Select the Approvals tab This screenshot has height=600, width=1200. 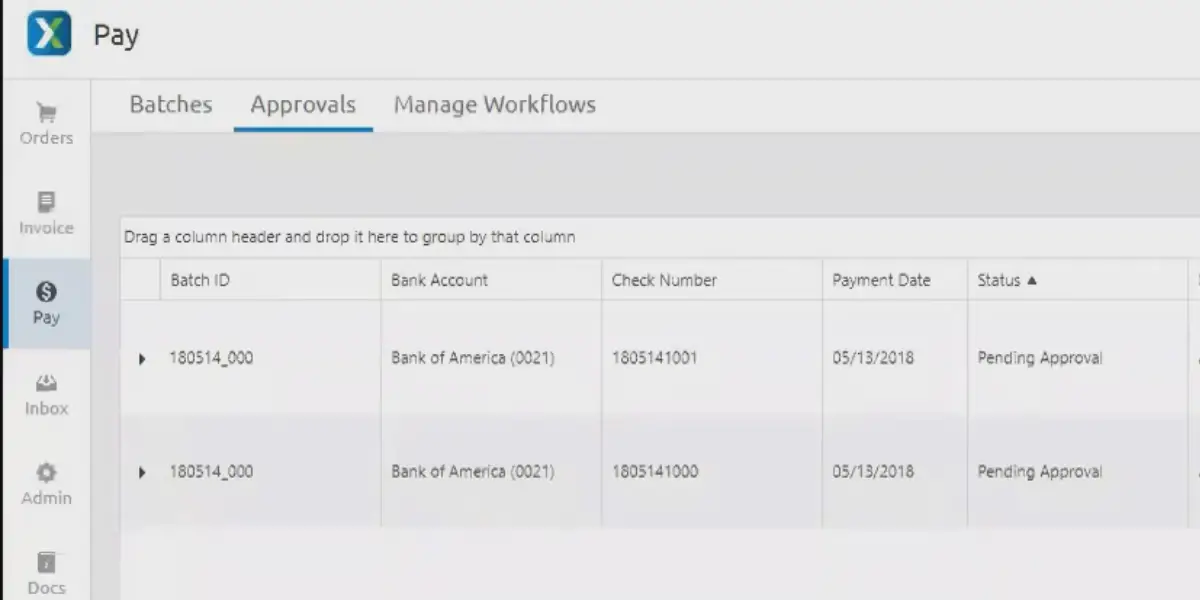[x=303, y=104]
